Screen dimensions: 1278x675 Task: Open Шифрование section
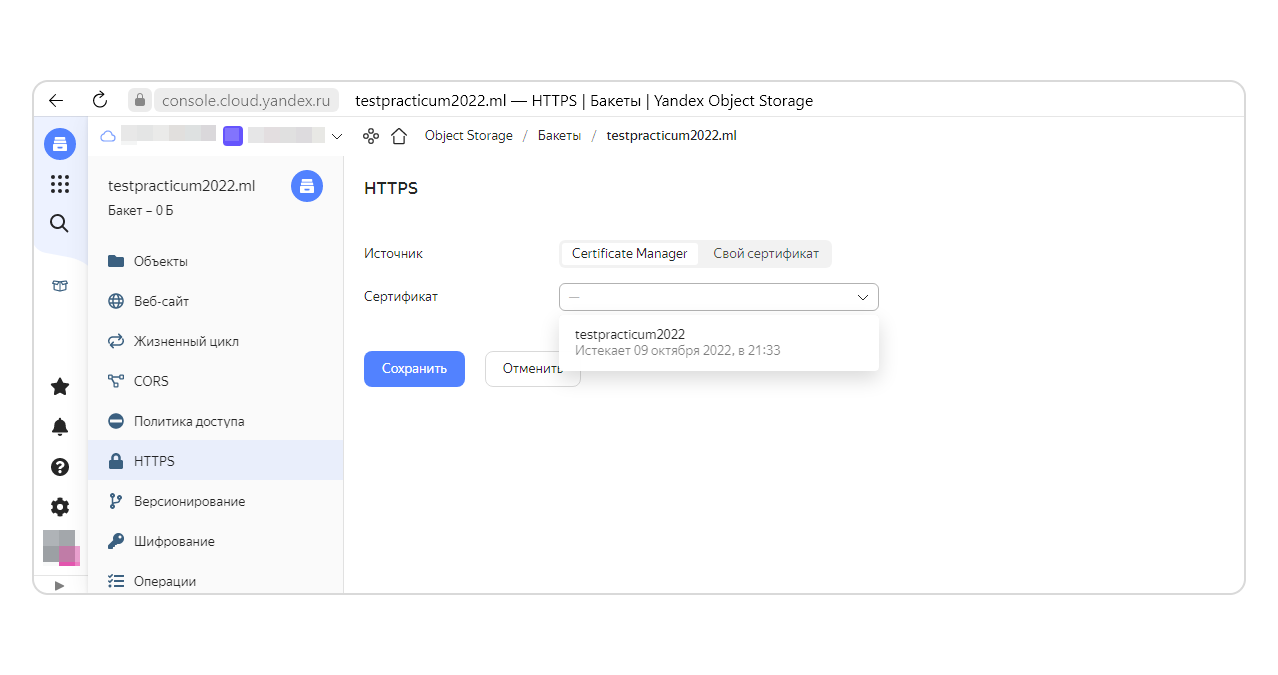215,541
